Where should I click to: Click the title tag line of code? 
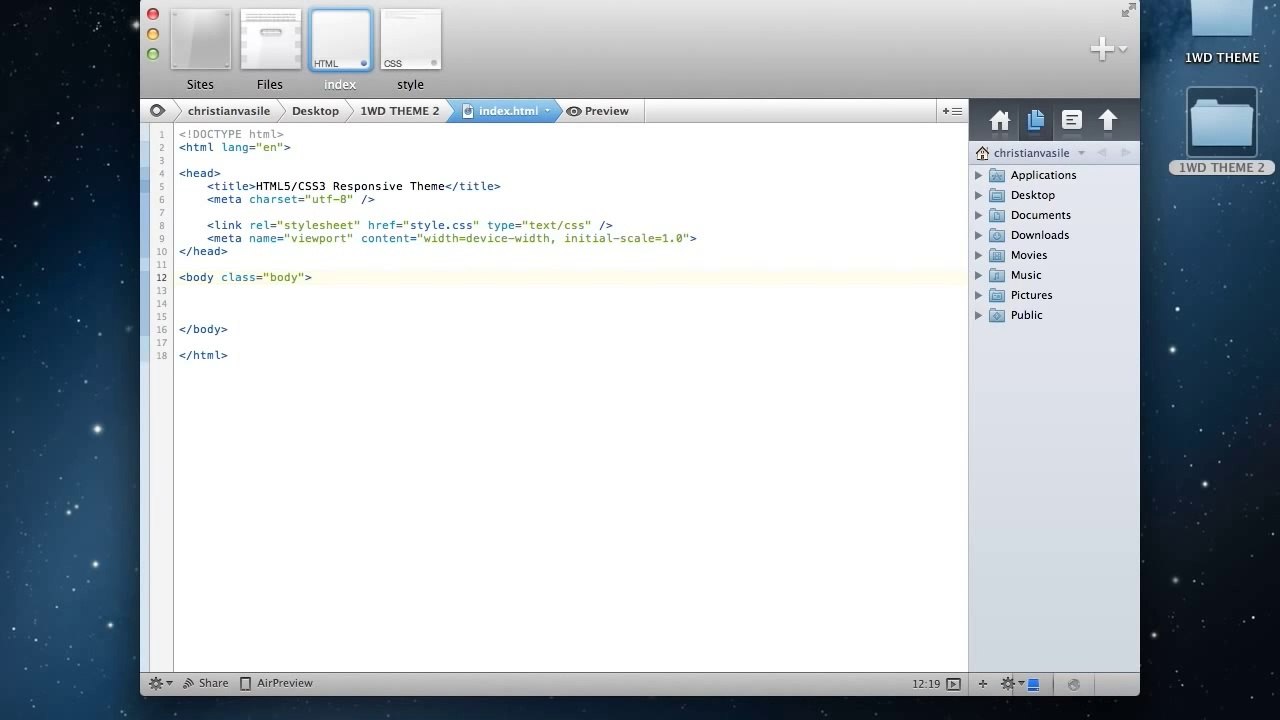(353, 186)
